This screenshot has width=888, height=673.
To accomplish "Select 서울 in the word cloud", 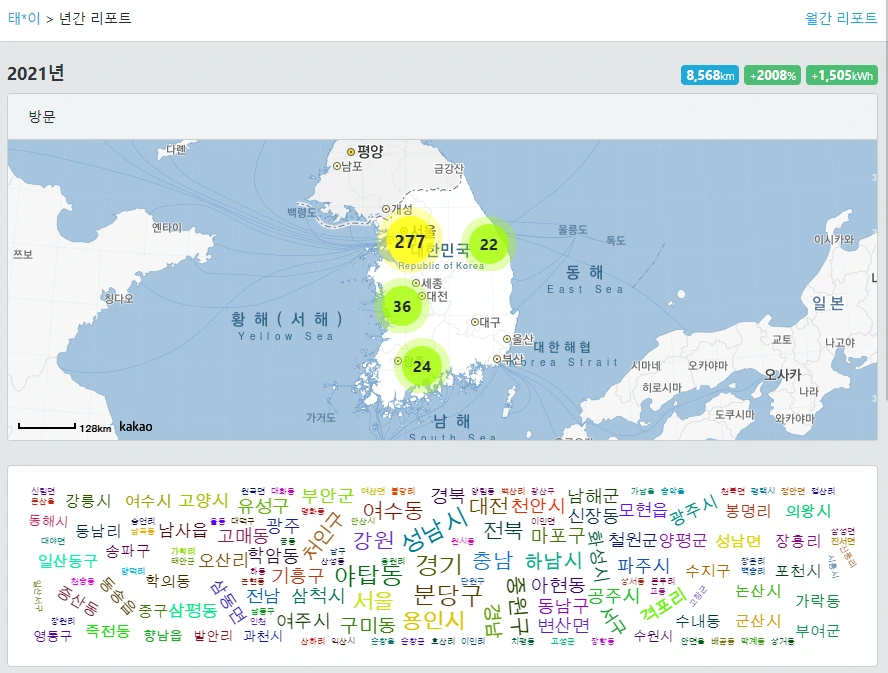I will (373, 599).
